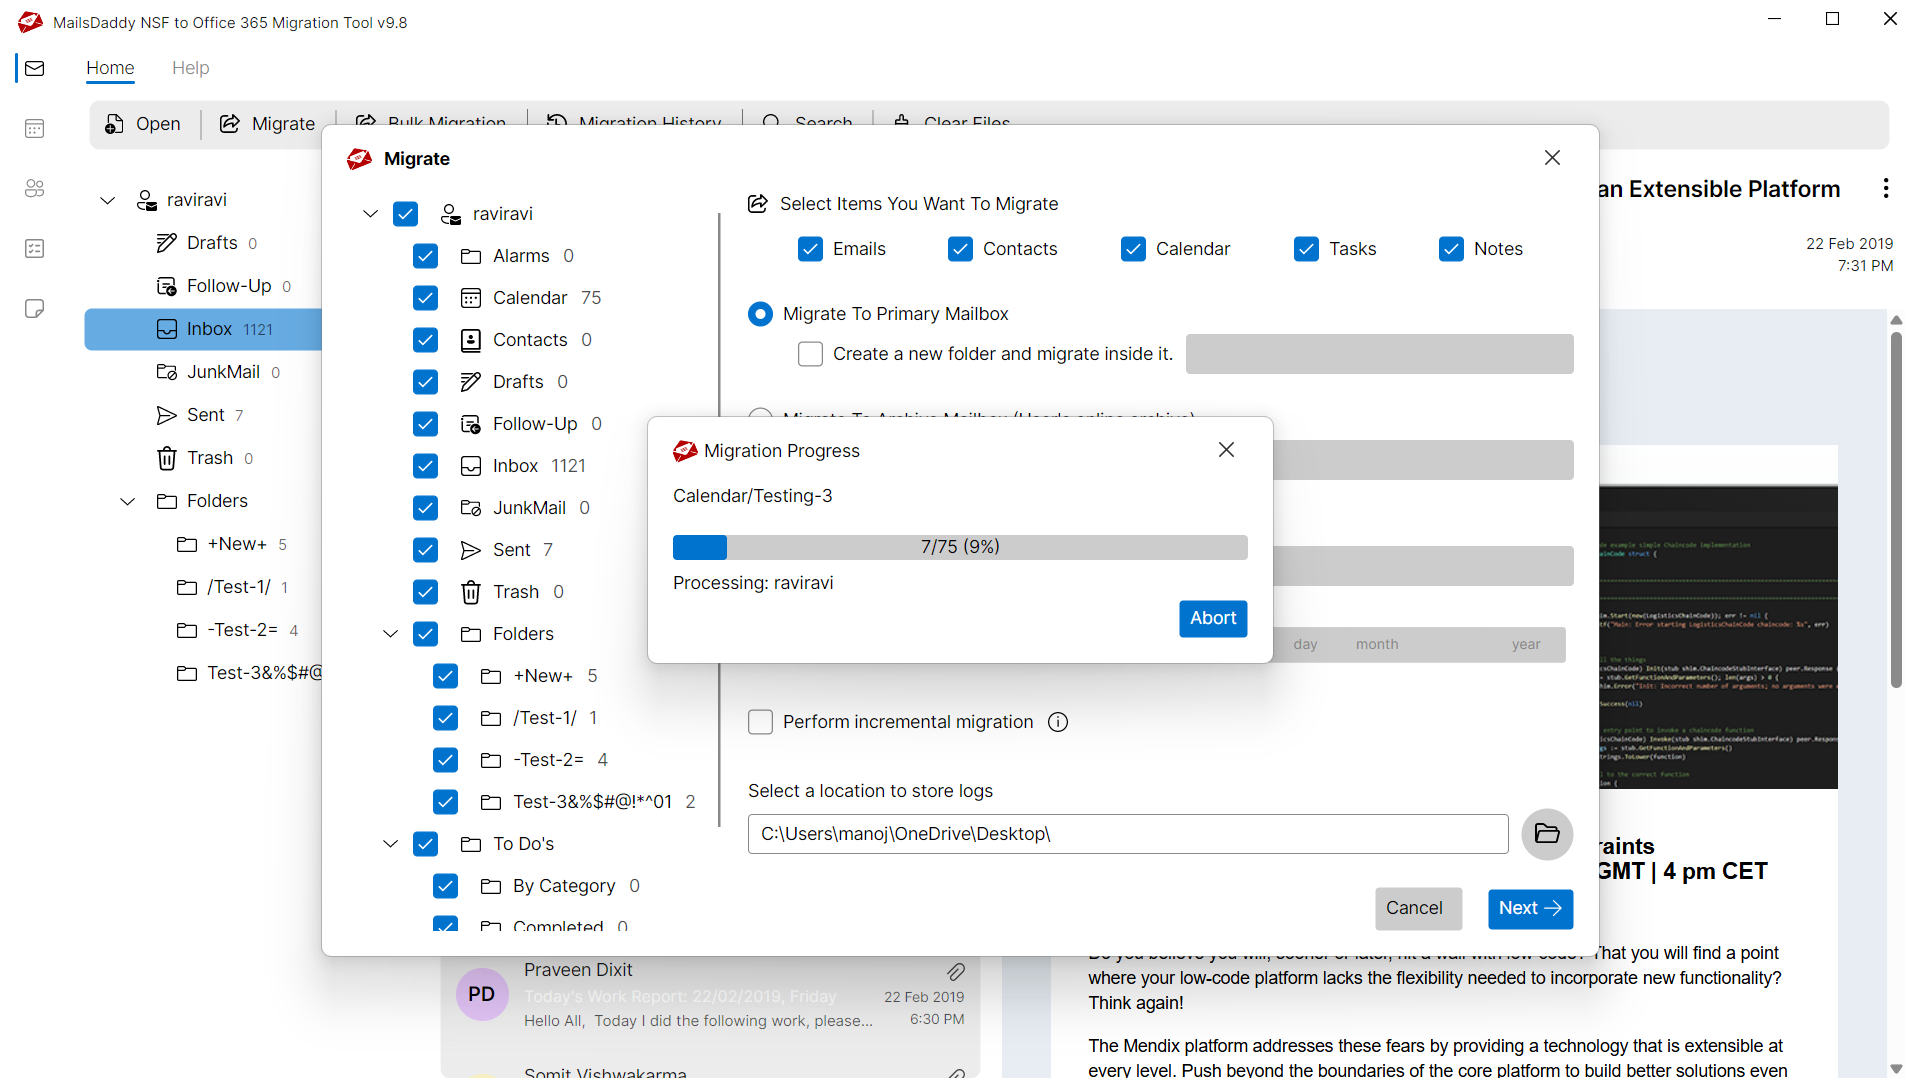Click Test-3&%$#@!*^01 folder label in Migrate tree
This screenshot has height=1078, width=1917.
point(592,802)
